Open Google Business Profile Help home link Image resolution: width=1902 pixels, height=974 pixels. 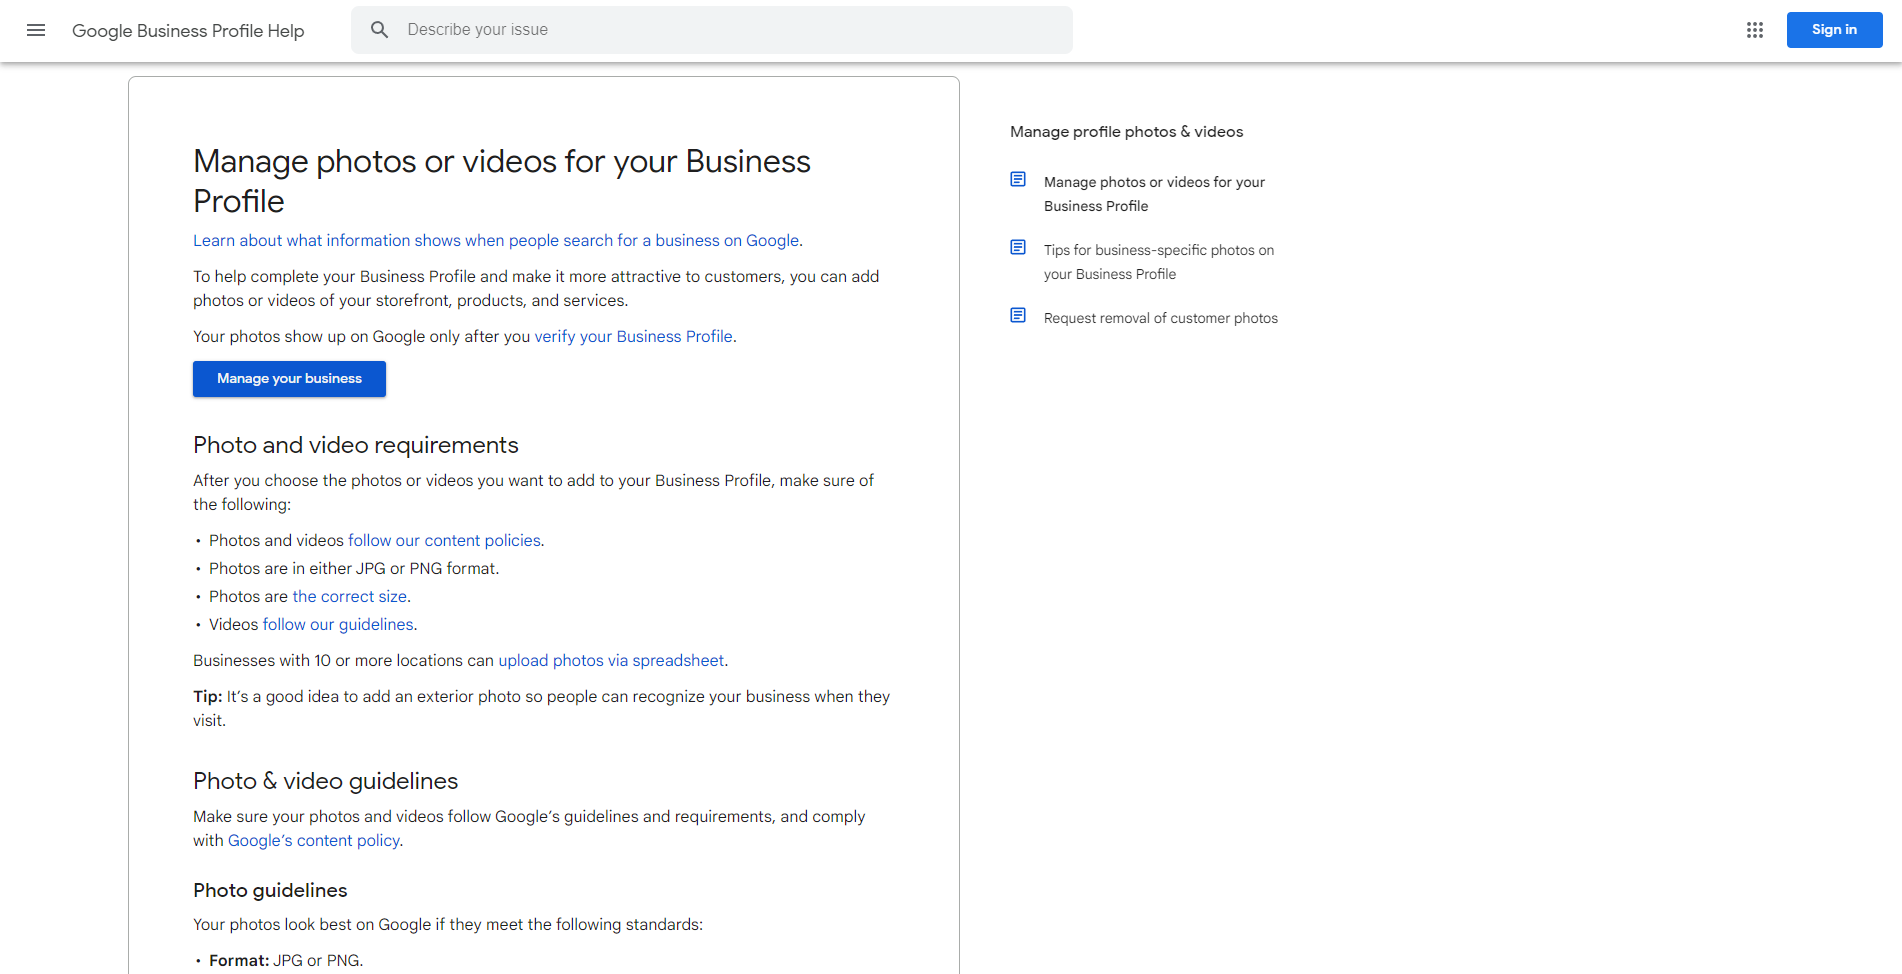[x=188, y=31]
